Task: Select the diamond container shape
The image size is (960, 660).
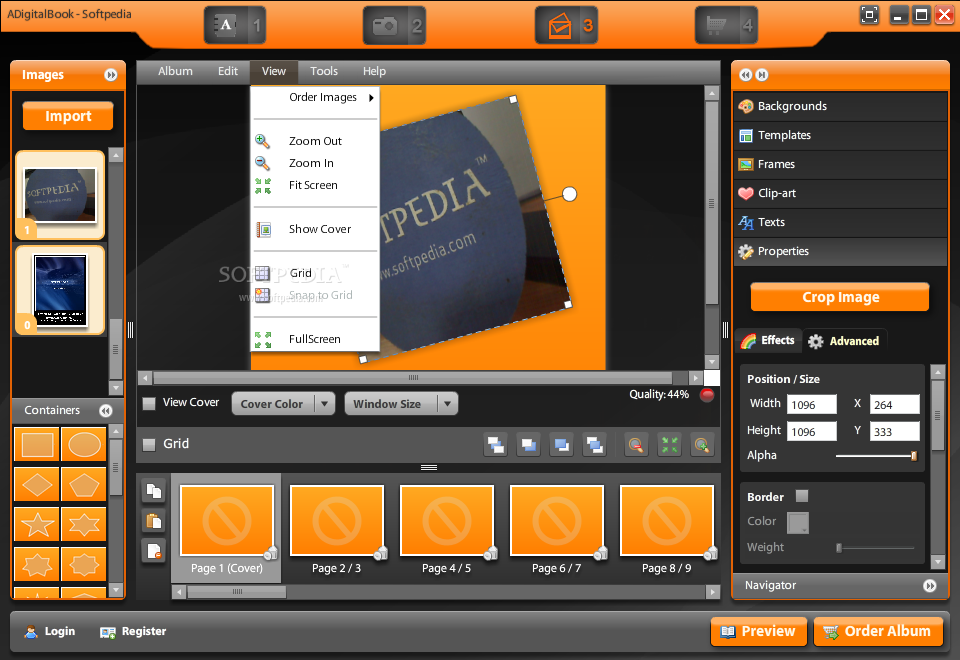Action: pos(37,485)
